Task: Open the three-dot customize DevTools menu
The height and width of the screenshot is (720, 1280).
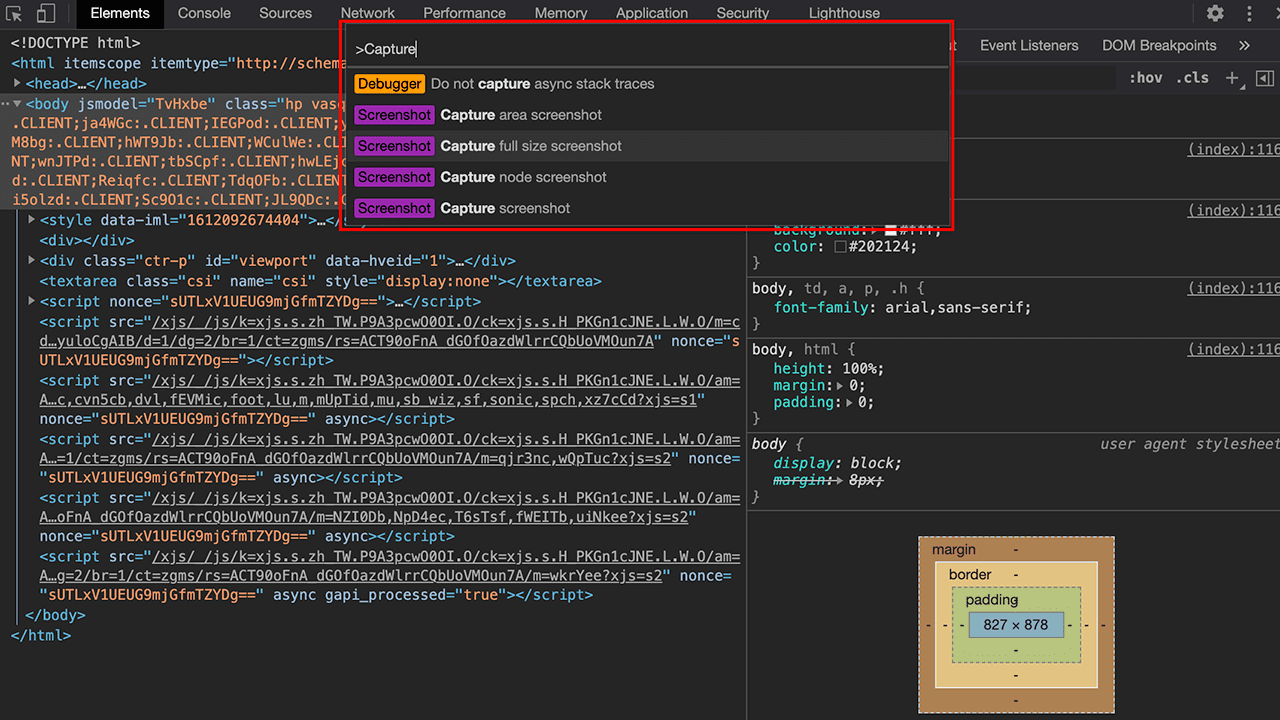Action: point(1249,14)
